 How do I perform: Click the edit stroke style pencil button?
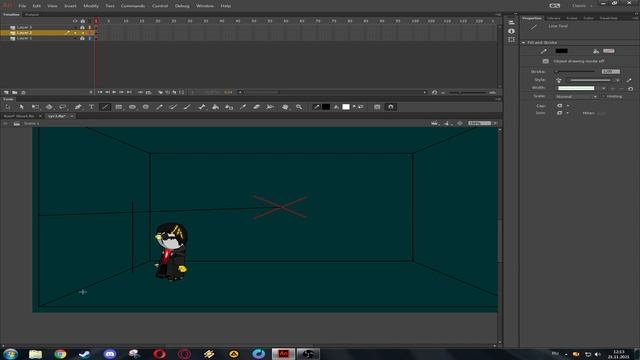[x=629, y=80]
